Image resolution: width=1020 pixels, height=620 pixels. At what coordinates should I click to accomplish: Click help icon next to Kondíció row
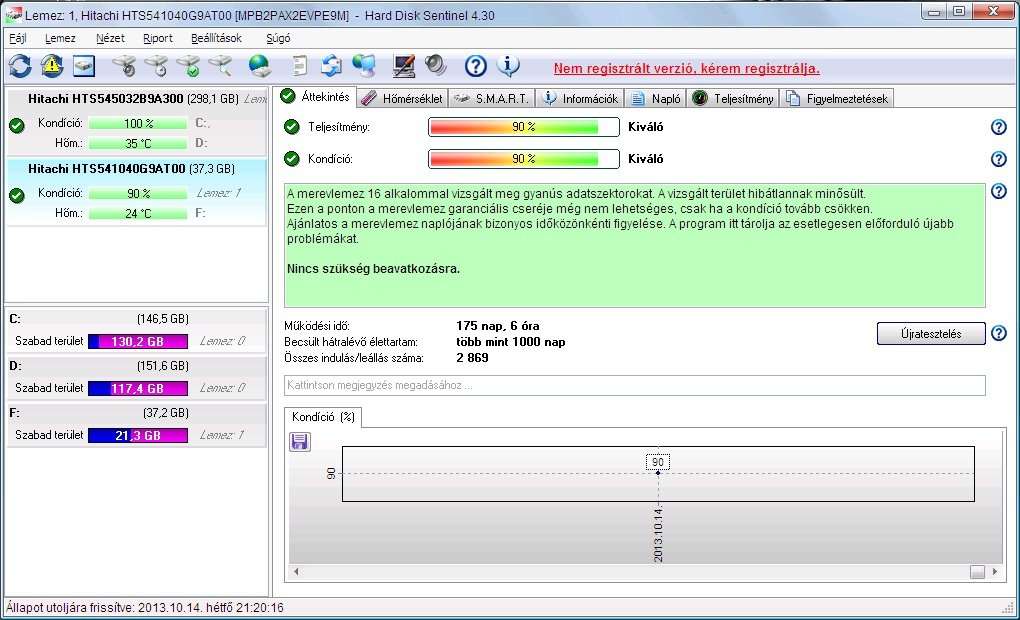click(999, 159)
